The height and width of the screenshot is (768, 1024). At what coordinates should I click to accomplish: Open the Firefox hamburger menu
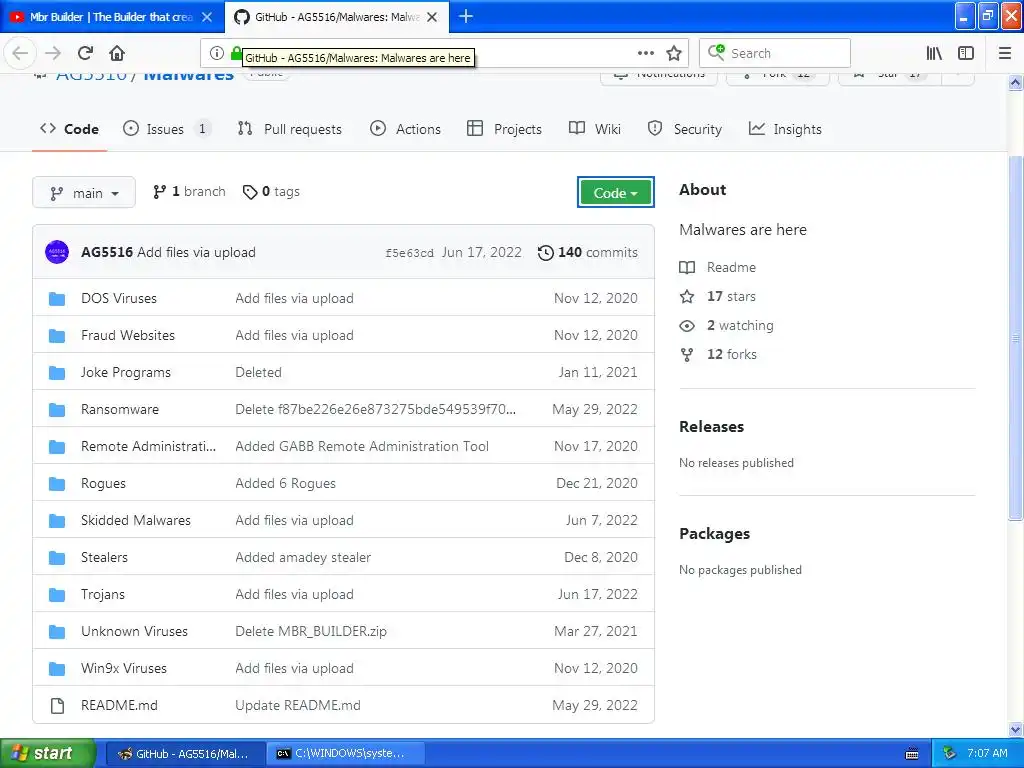[1005, 53]
